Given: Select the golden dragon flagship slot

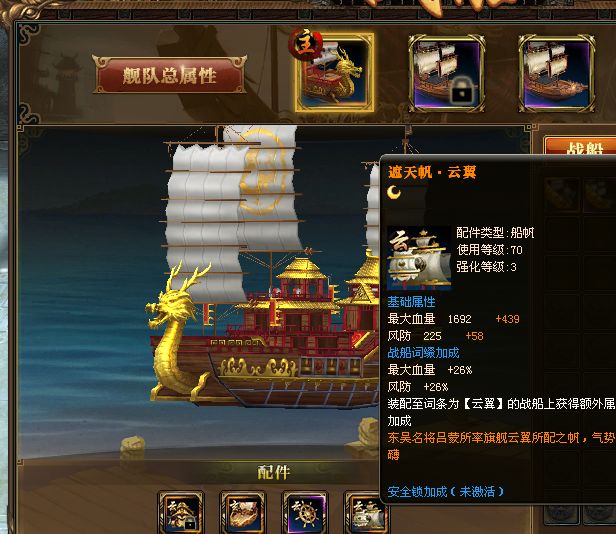Looking at the screenshot, I should 334,73.
